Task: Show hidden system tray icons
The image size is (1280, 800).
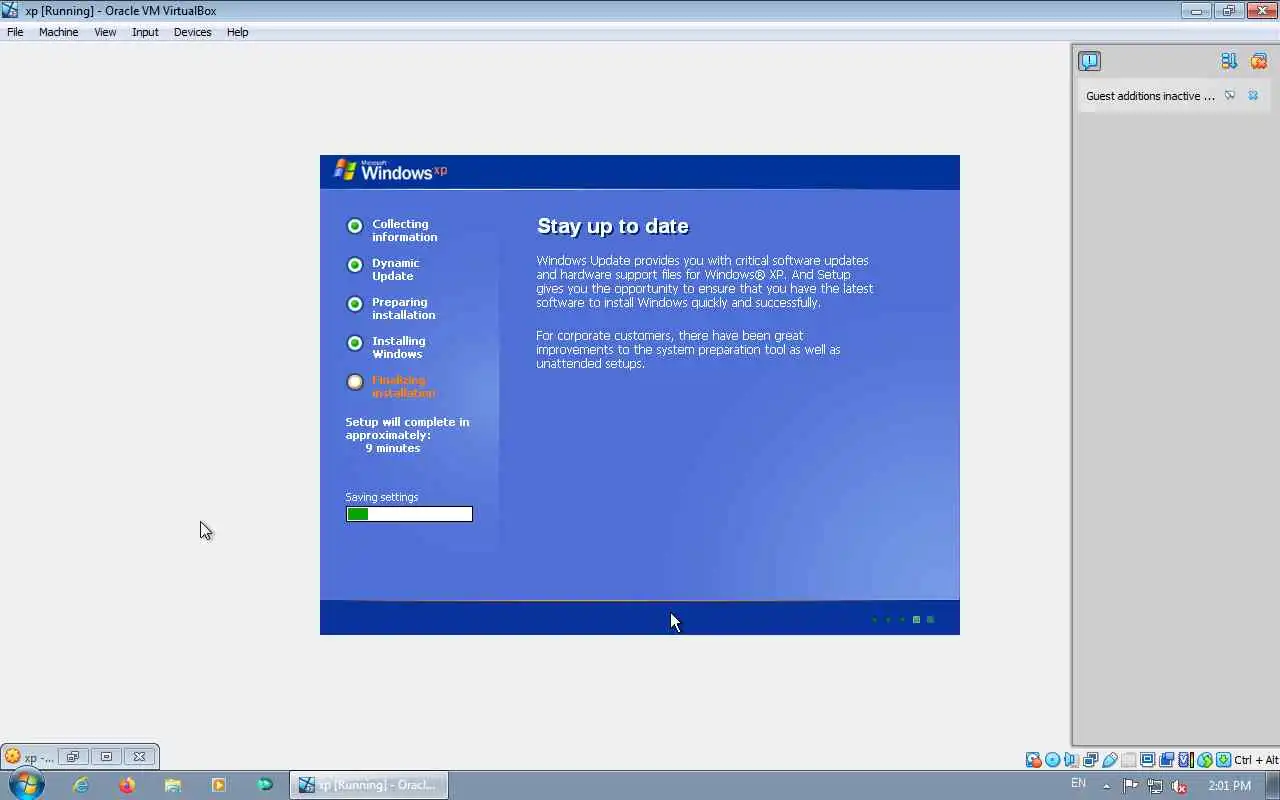Action: 1106,786
